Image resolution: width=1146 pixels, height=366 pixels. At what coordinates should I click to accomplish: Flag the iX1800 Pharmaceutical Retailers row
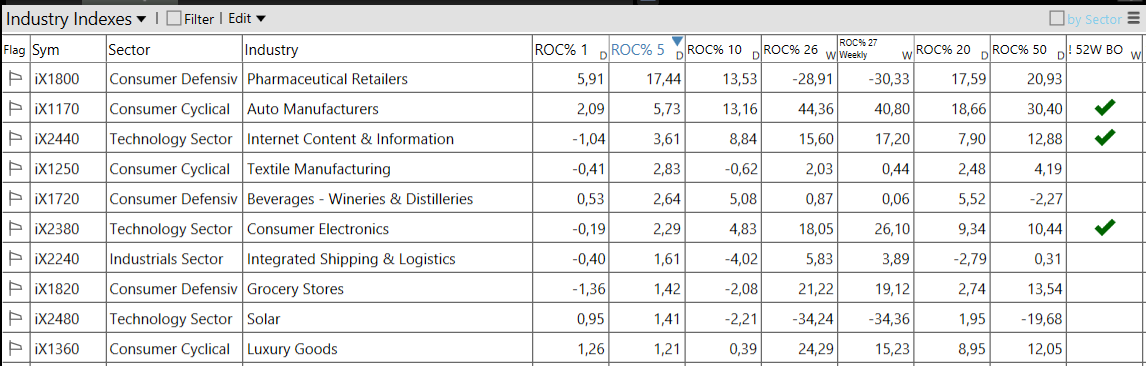point(15,79)
